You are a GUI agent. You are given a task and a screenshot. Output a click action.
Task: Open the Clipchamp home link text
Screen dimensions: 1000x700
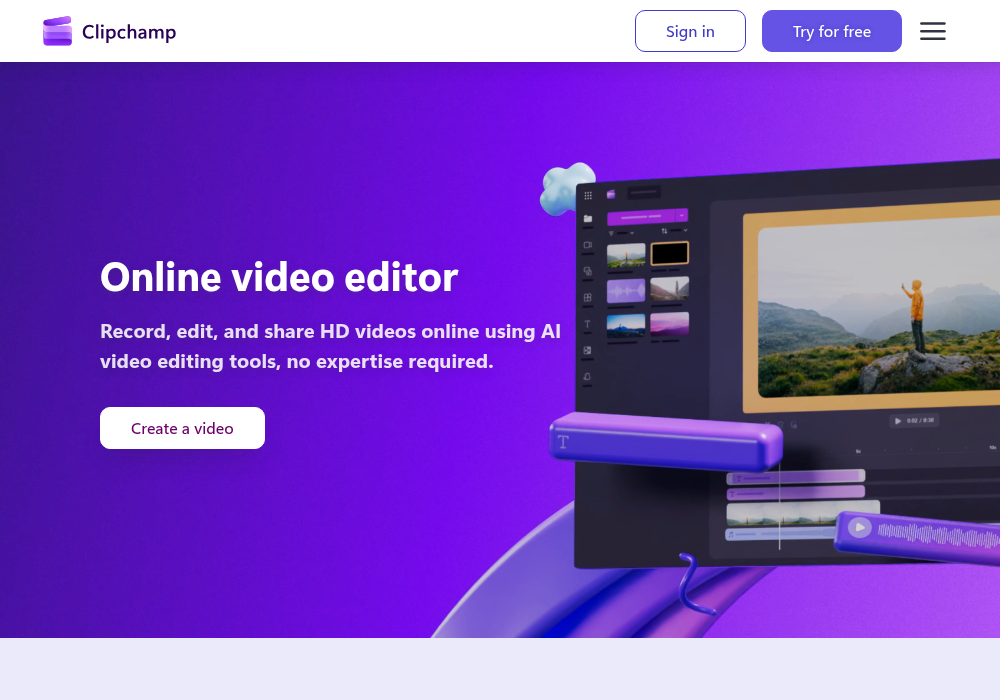tap(129, 32)
